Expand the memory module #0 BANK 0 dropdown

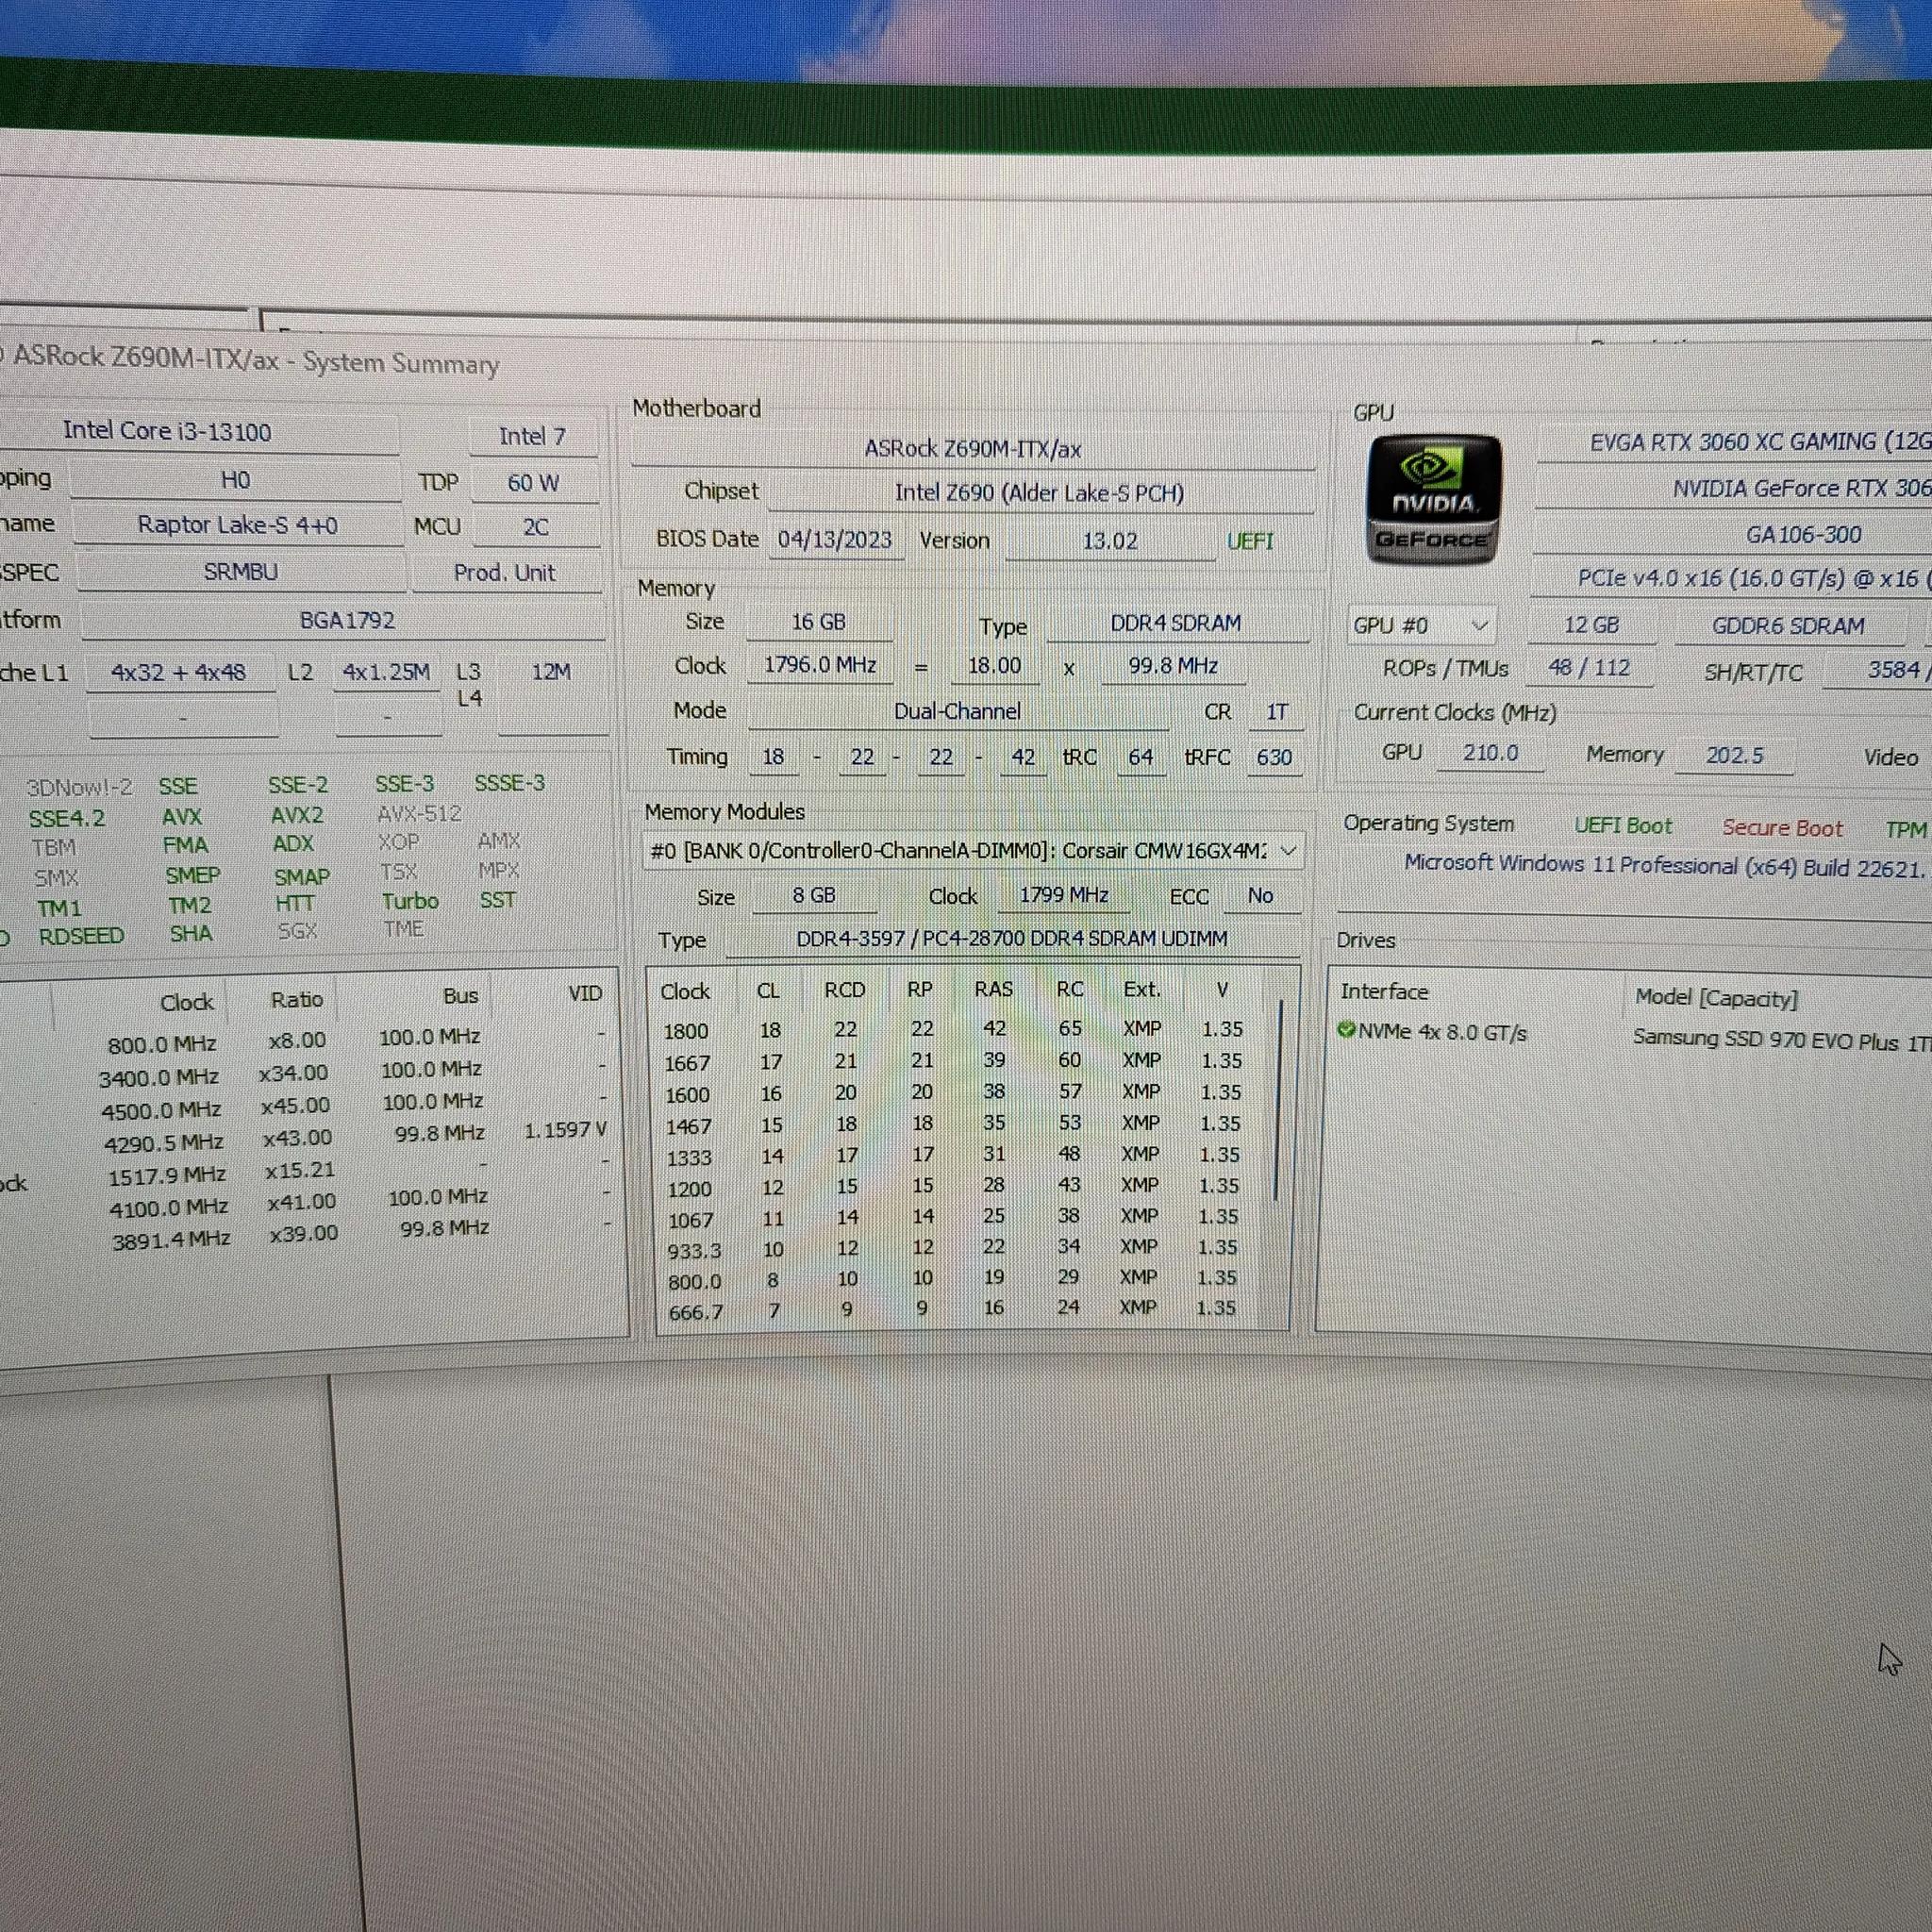[x=974, y=850]
